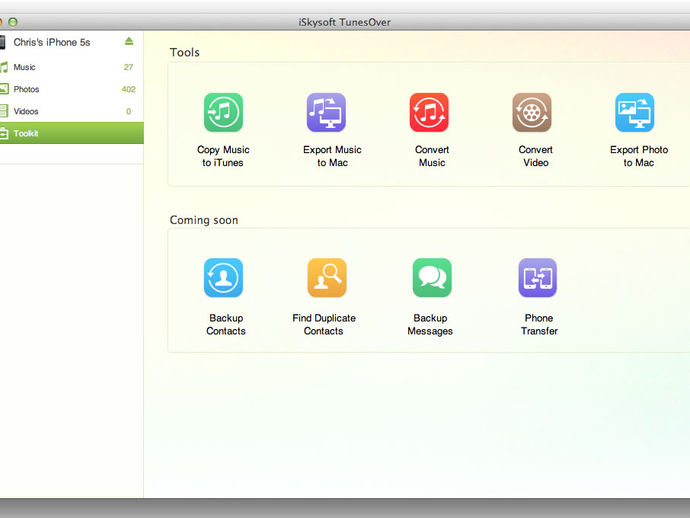The width and height of the screenshot is (690, 518).
Task: Click the "Copy Music to iTunes" label
Action: pos(223,156)
